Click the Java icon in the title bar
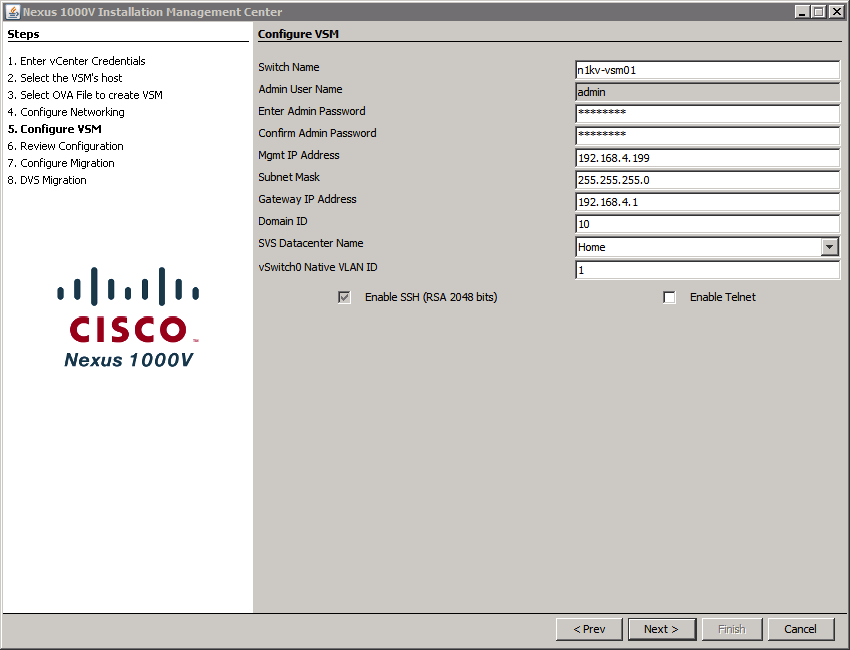The image size is (850, 650). coord(12,11)
